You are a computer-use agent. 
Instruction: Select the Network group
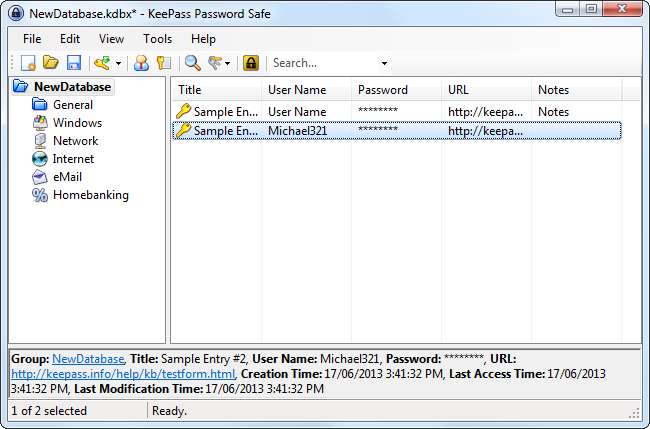pyautogui.click(x=75, y=141)
